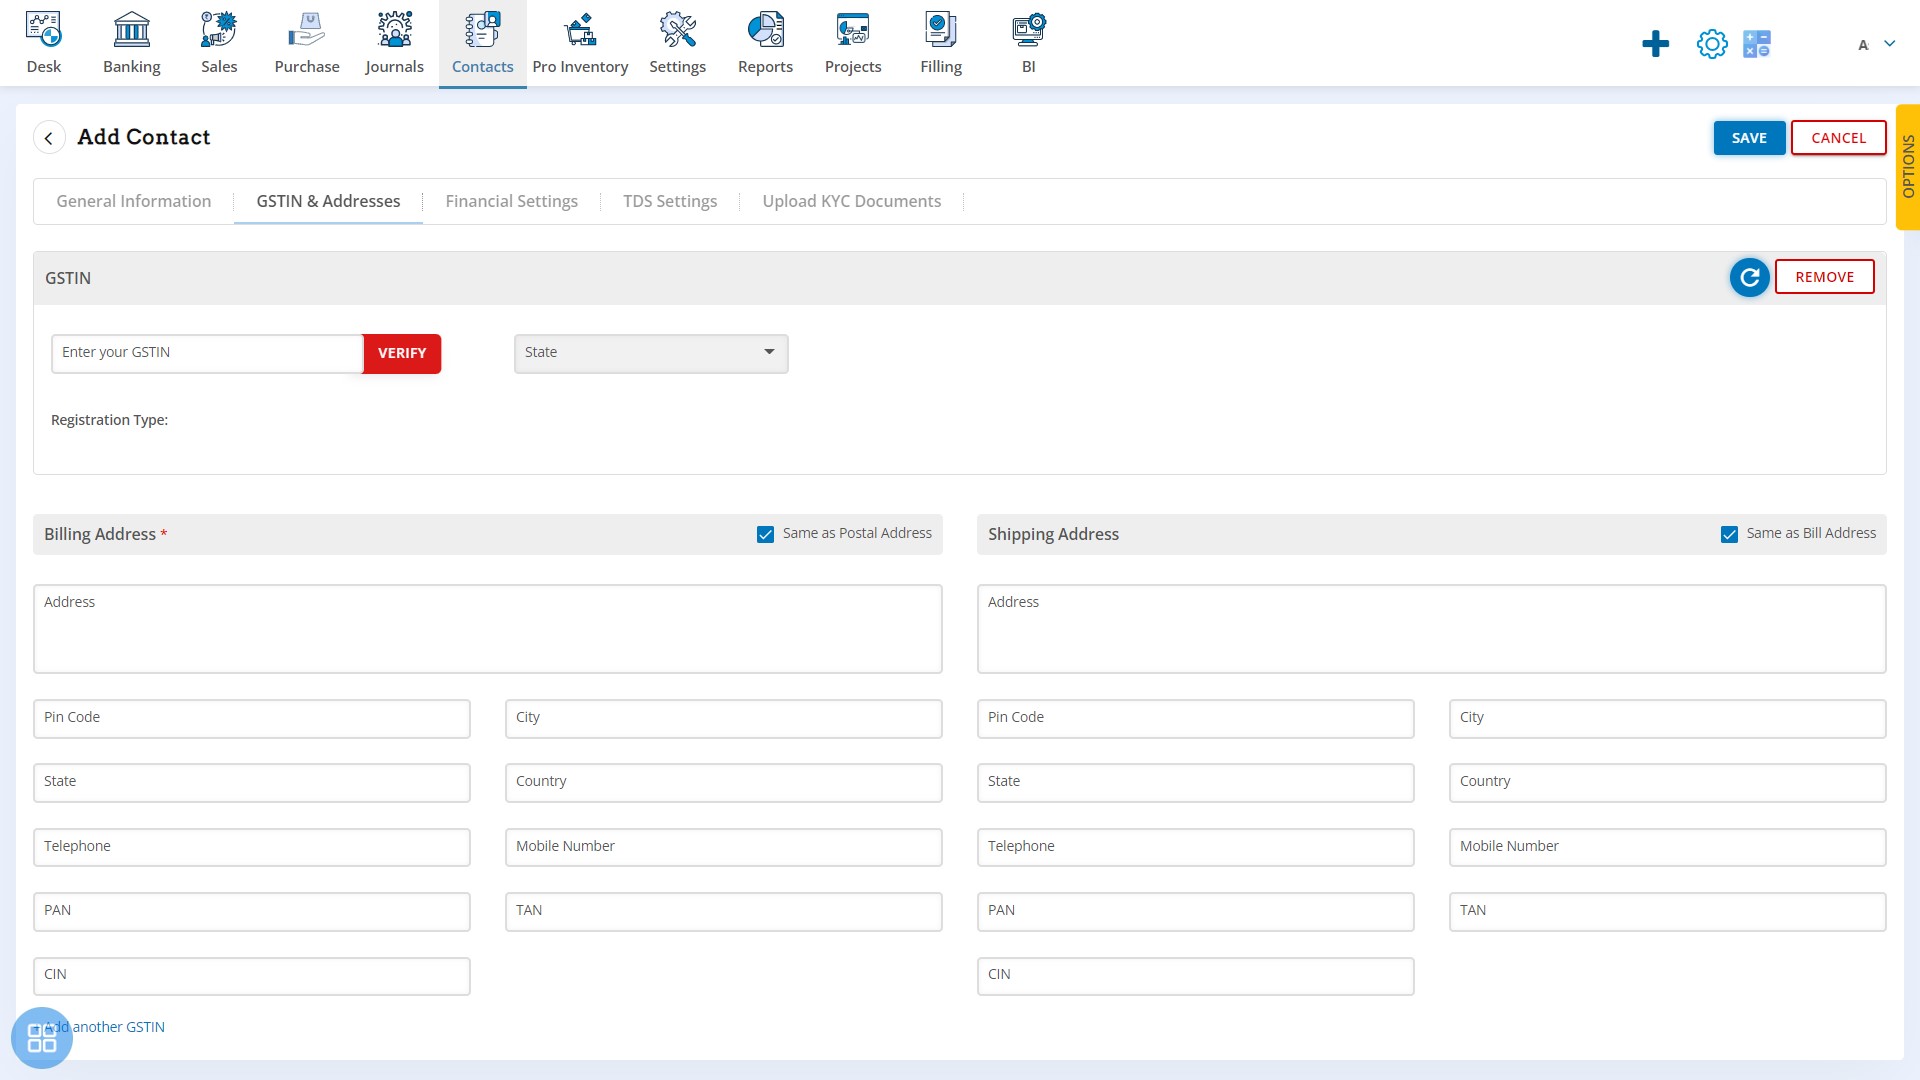1920x1080 pixels.
Task: Focus the billing TAN field
Action: coord(724,912)
